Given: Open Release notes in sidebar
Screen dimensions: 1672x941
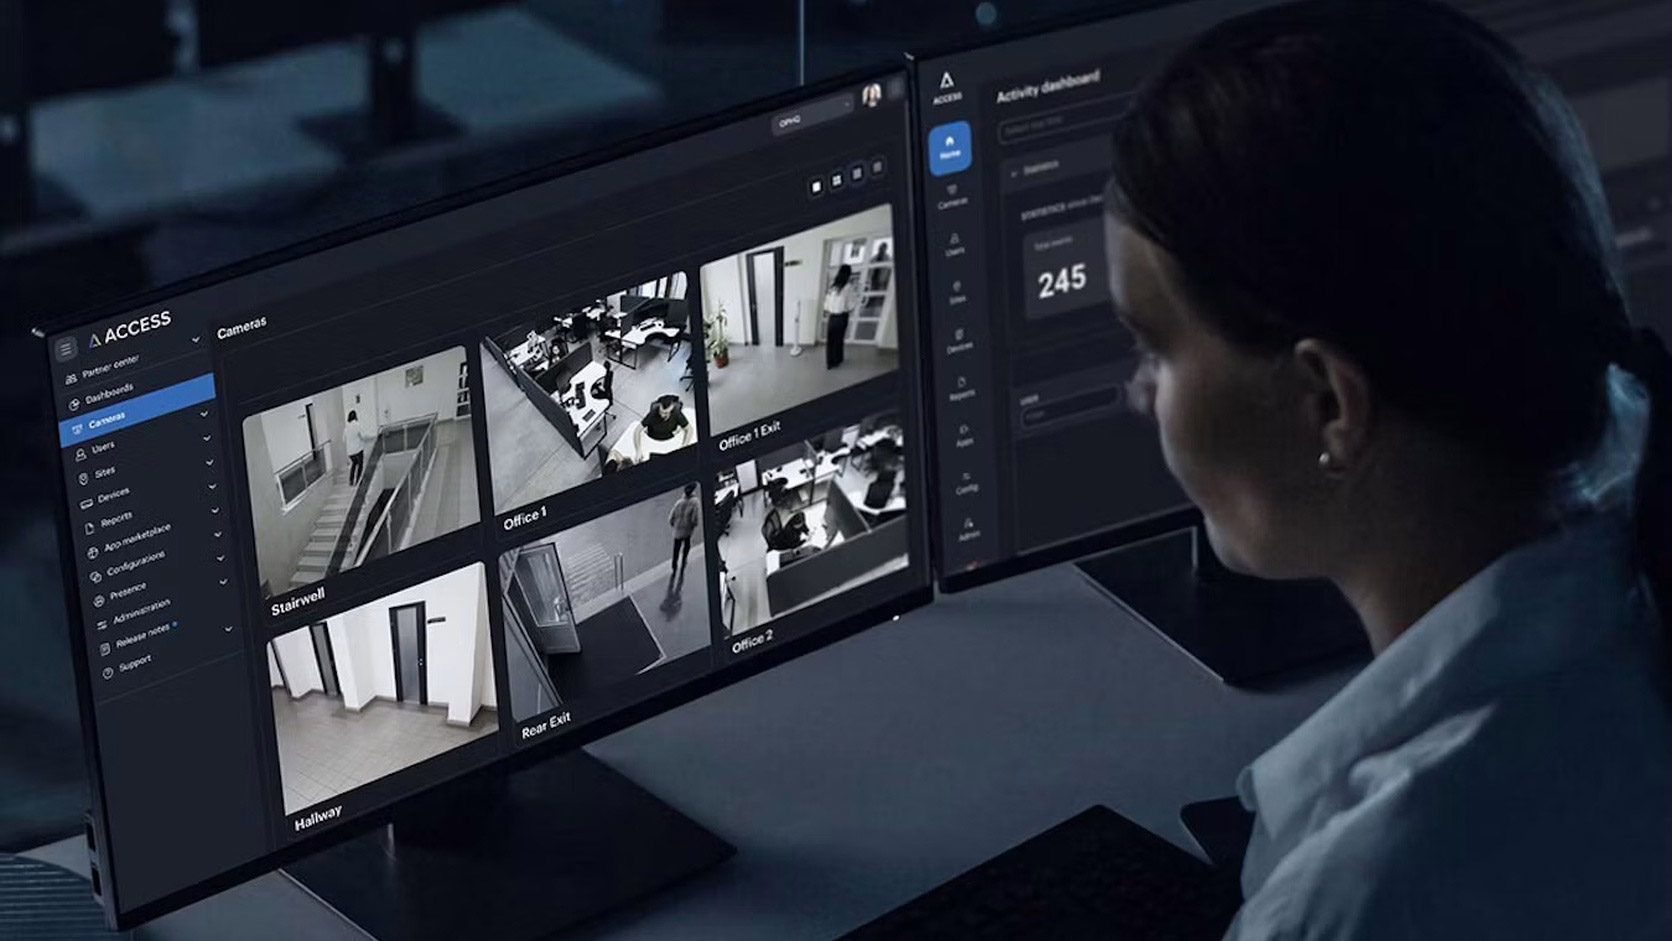Looking at the screenshot, I should pos(142,634).
